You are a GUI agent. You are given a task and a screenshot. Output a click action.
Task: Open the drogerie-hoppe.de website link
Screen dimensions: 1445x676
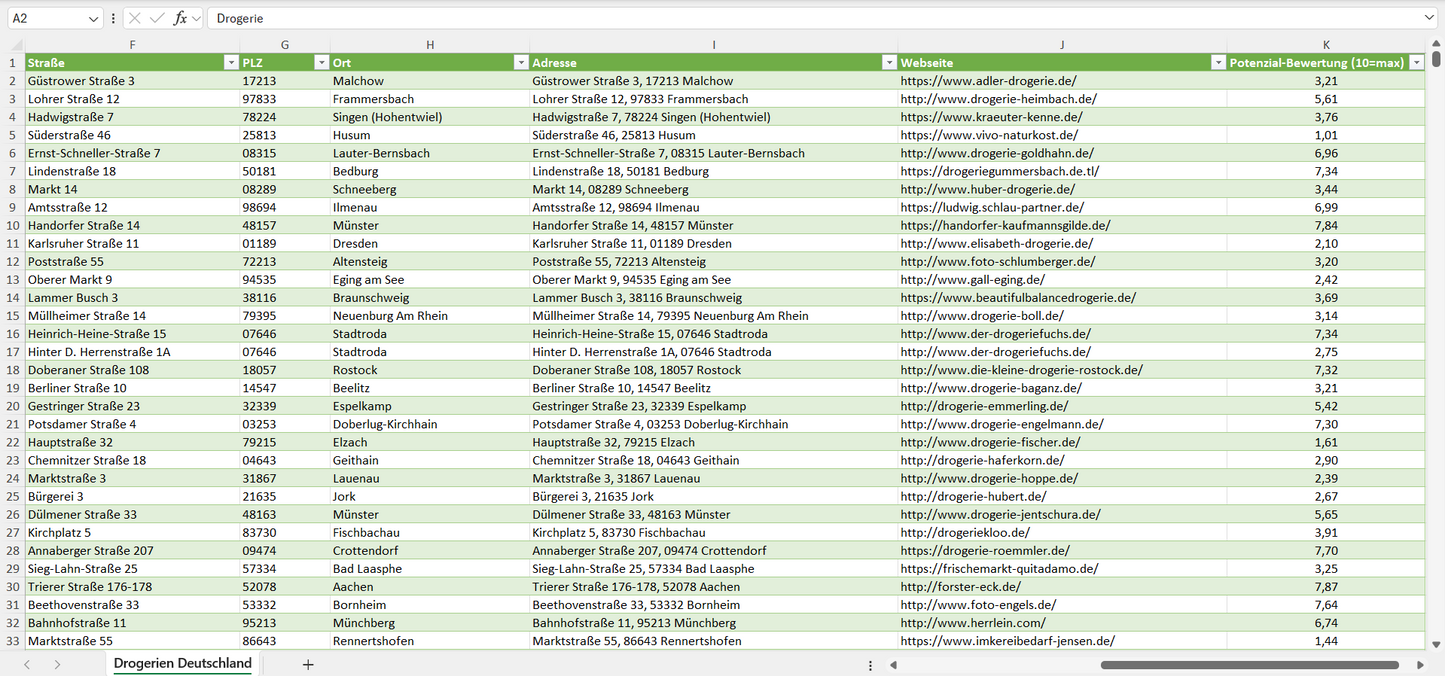989,479
